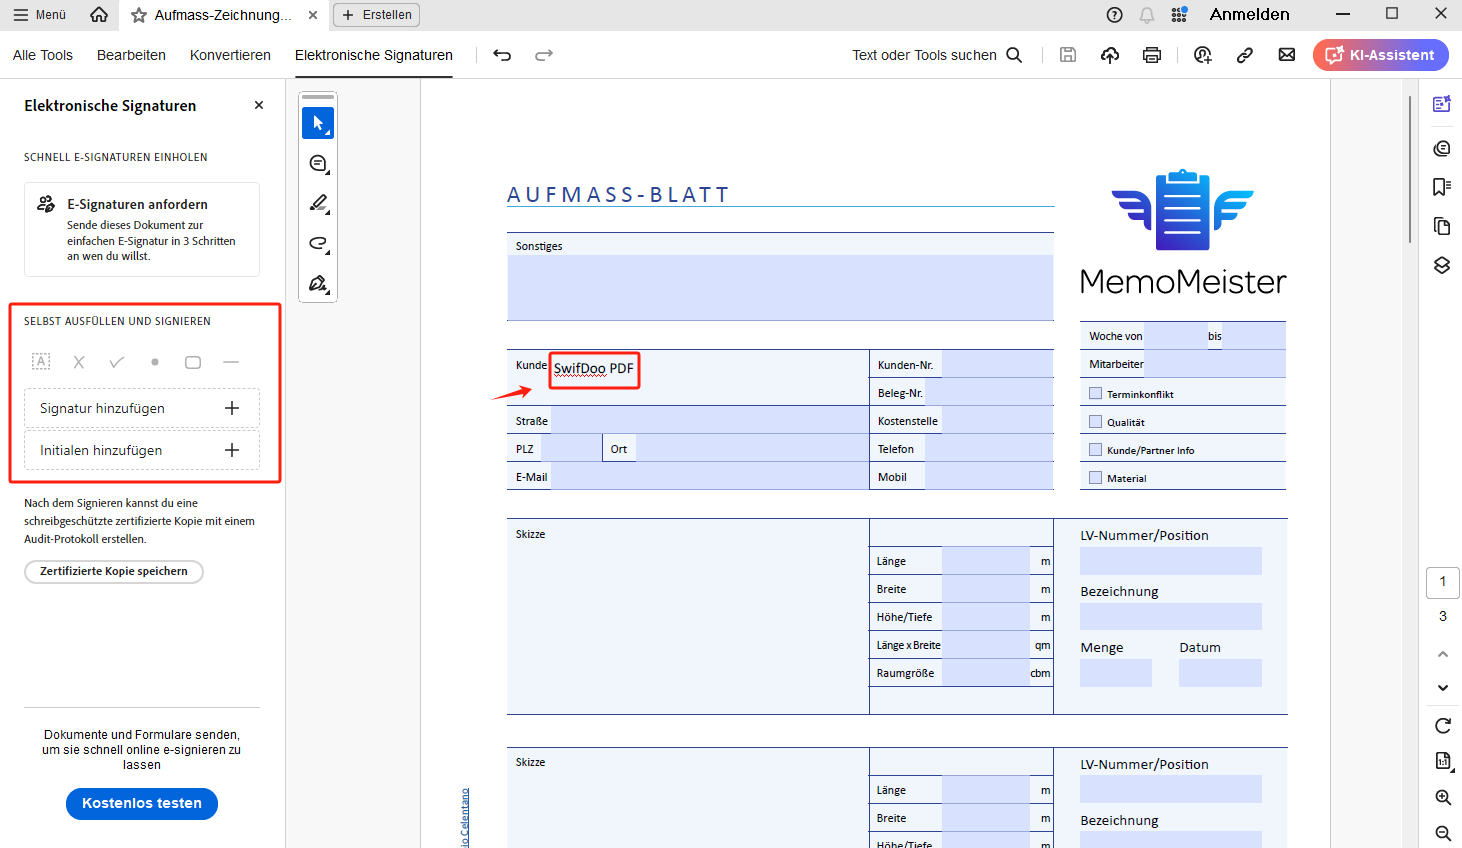Click Anmelden to sign in

(1249, 14)
